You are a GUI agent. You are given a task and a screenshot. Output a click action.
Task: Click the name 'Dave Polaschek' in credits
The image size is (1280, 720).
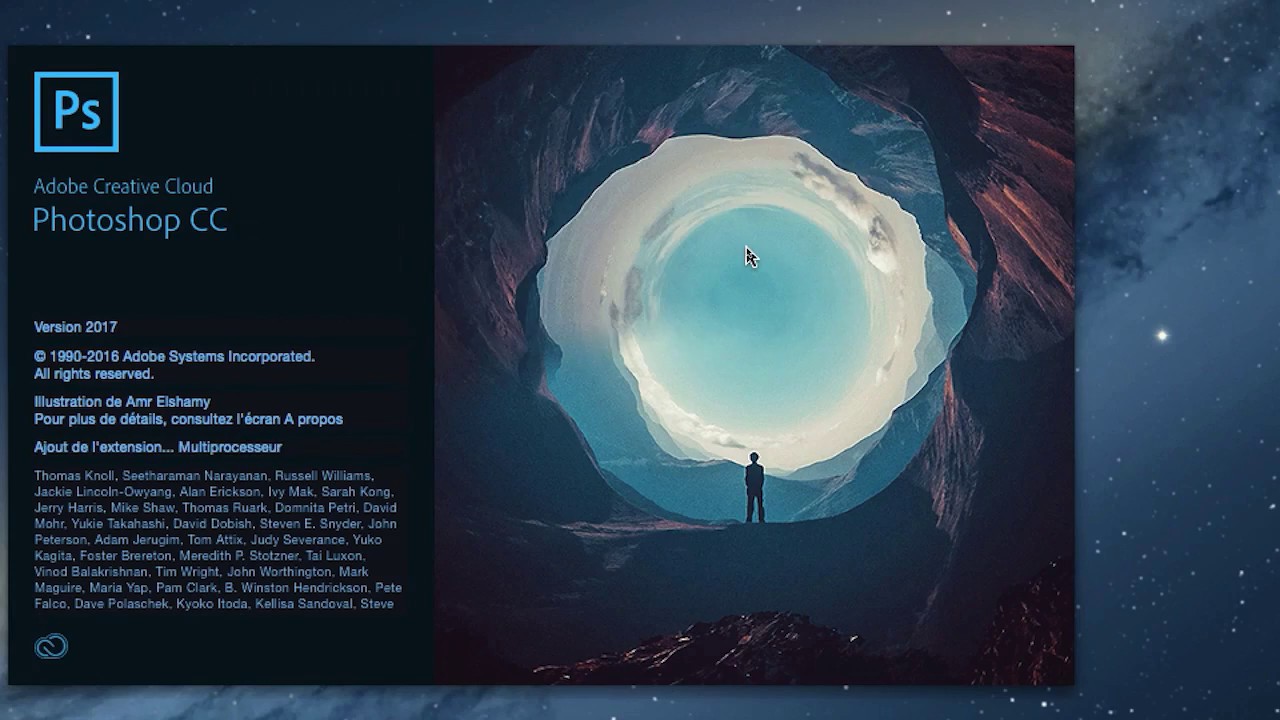tap(123, 604)
